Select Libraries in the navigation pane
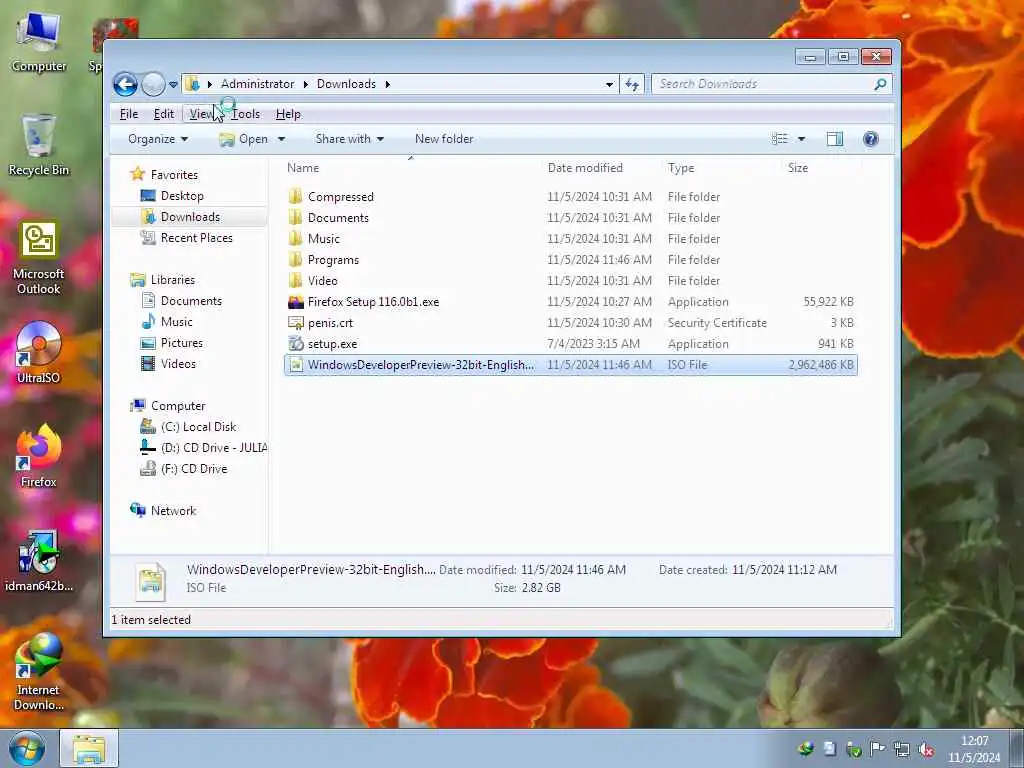 click(172, 280)
